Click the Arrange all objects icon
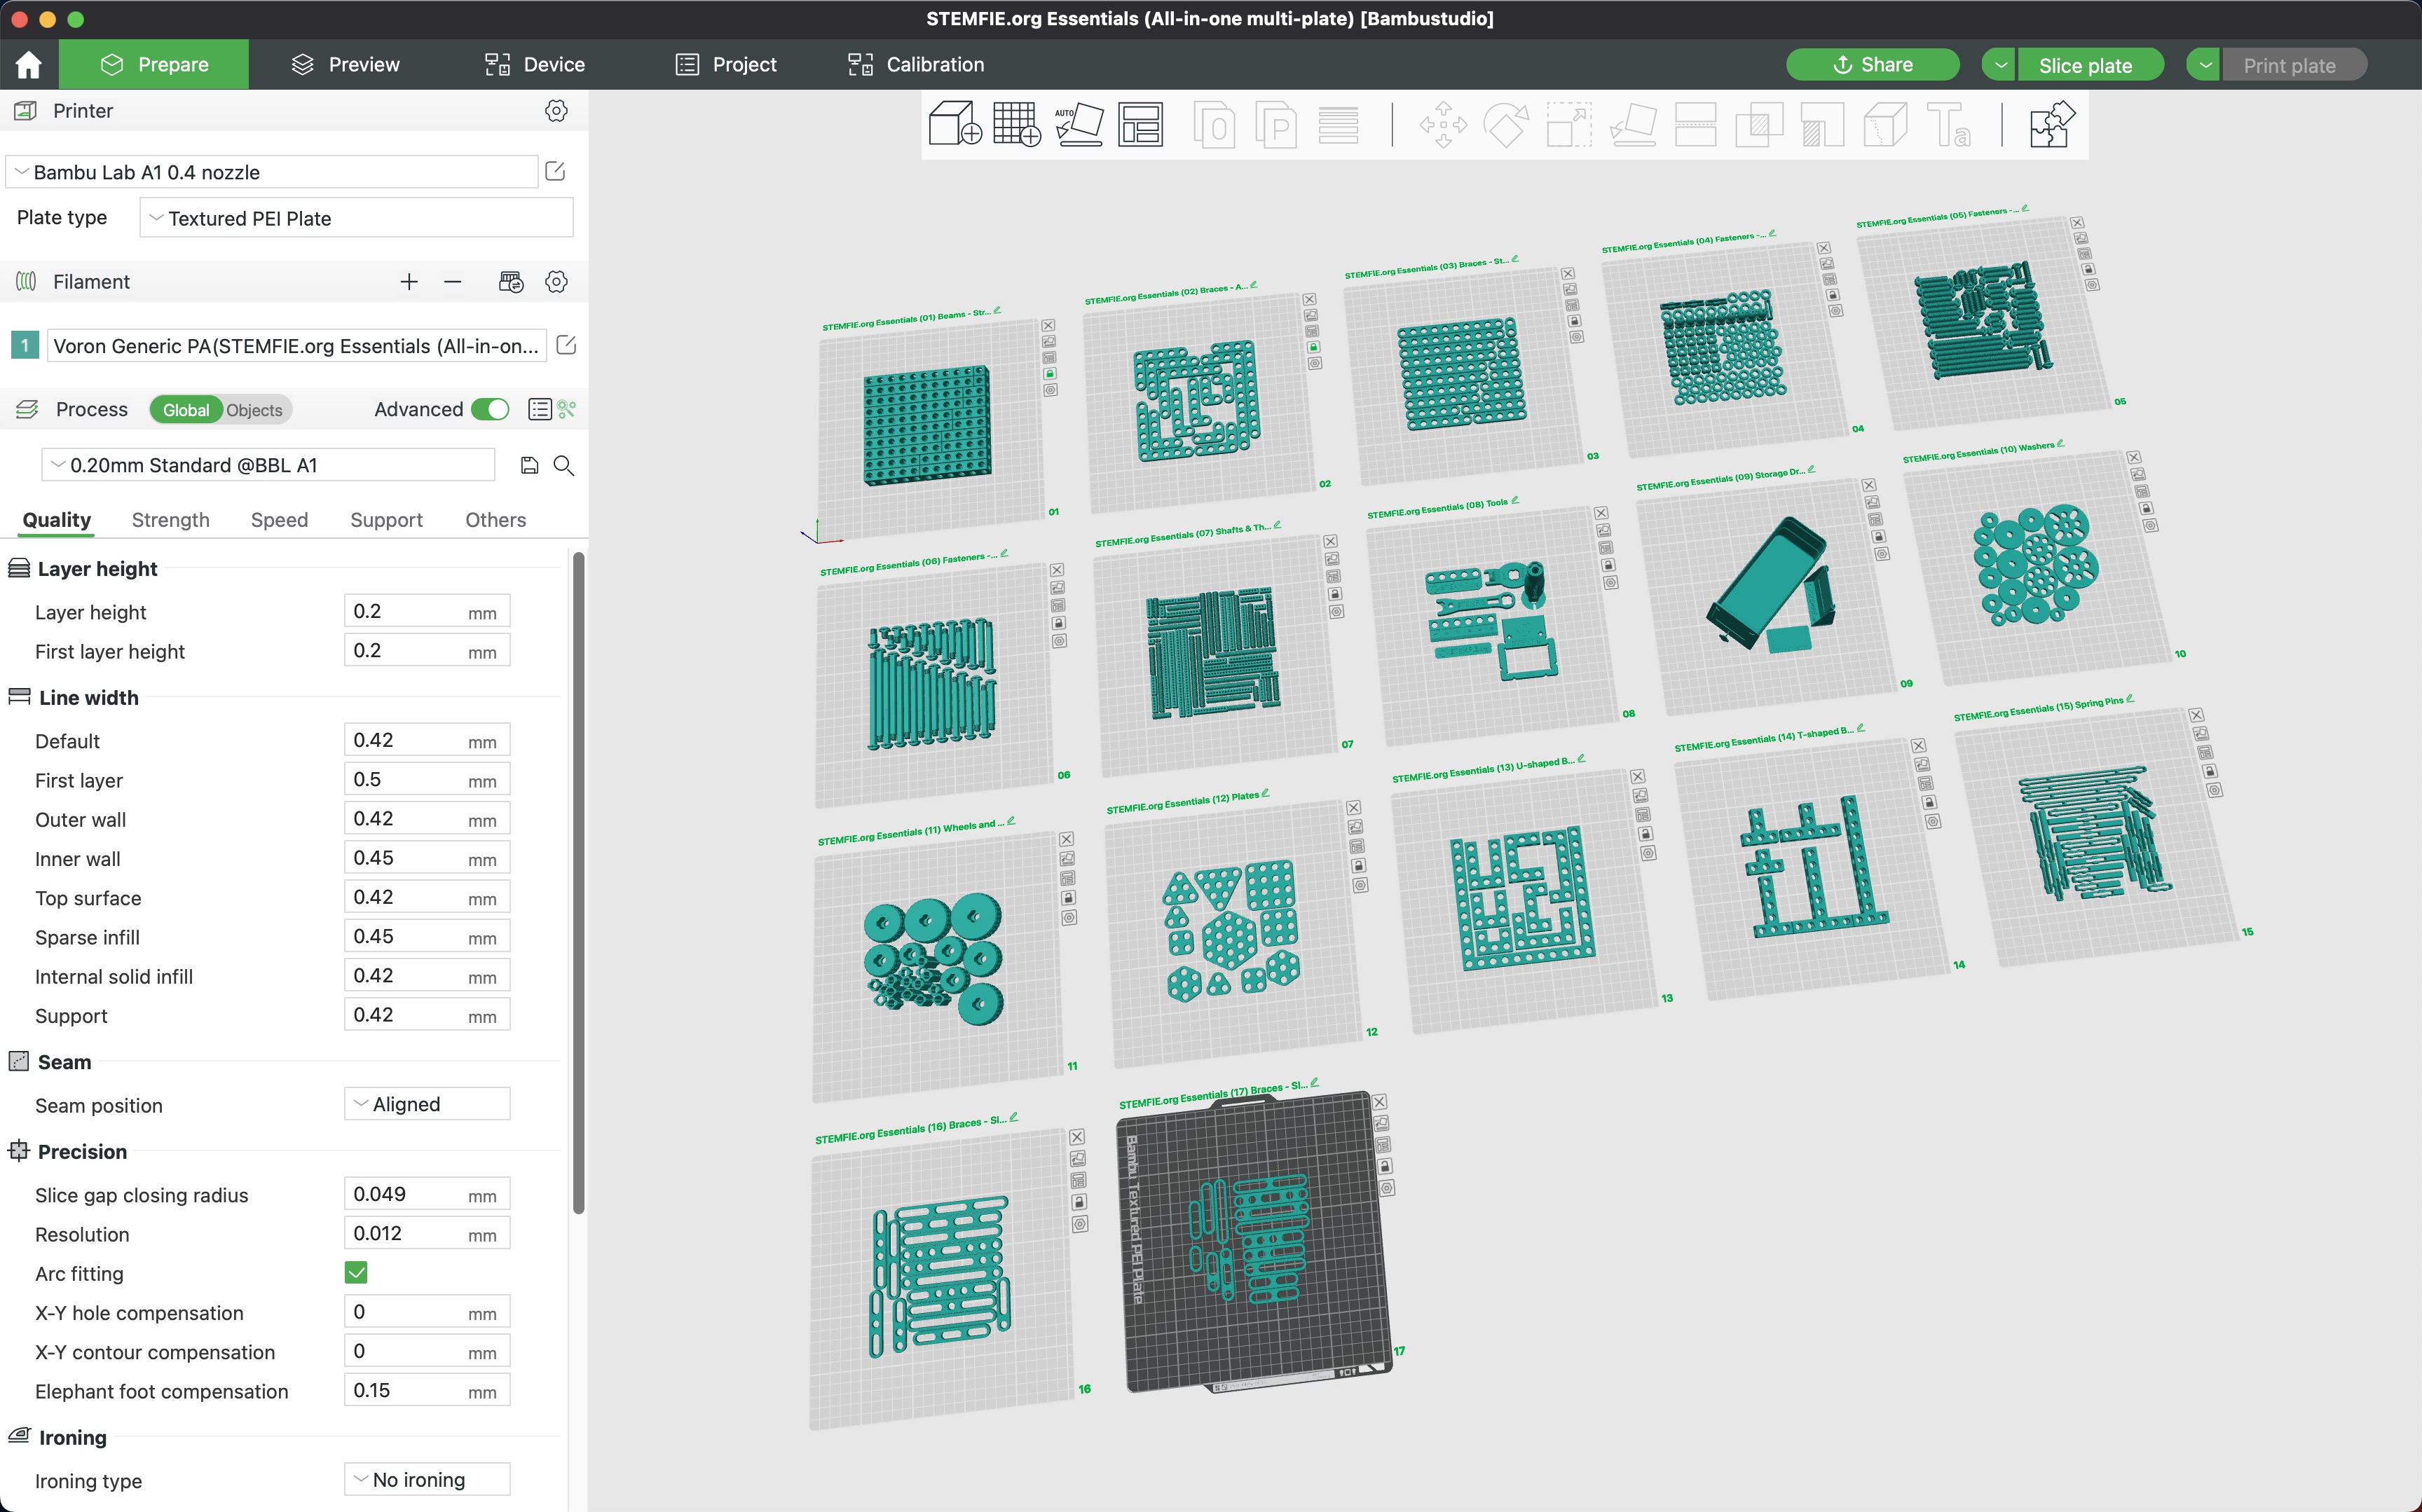Image resolution: width=2422 pixels, height=1512 pixels. (x=1140, y=125)
